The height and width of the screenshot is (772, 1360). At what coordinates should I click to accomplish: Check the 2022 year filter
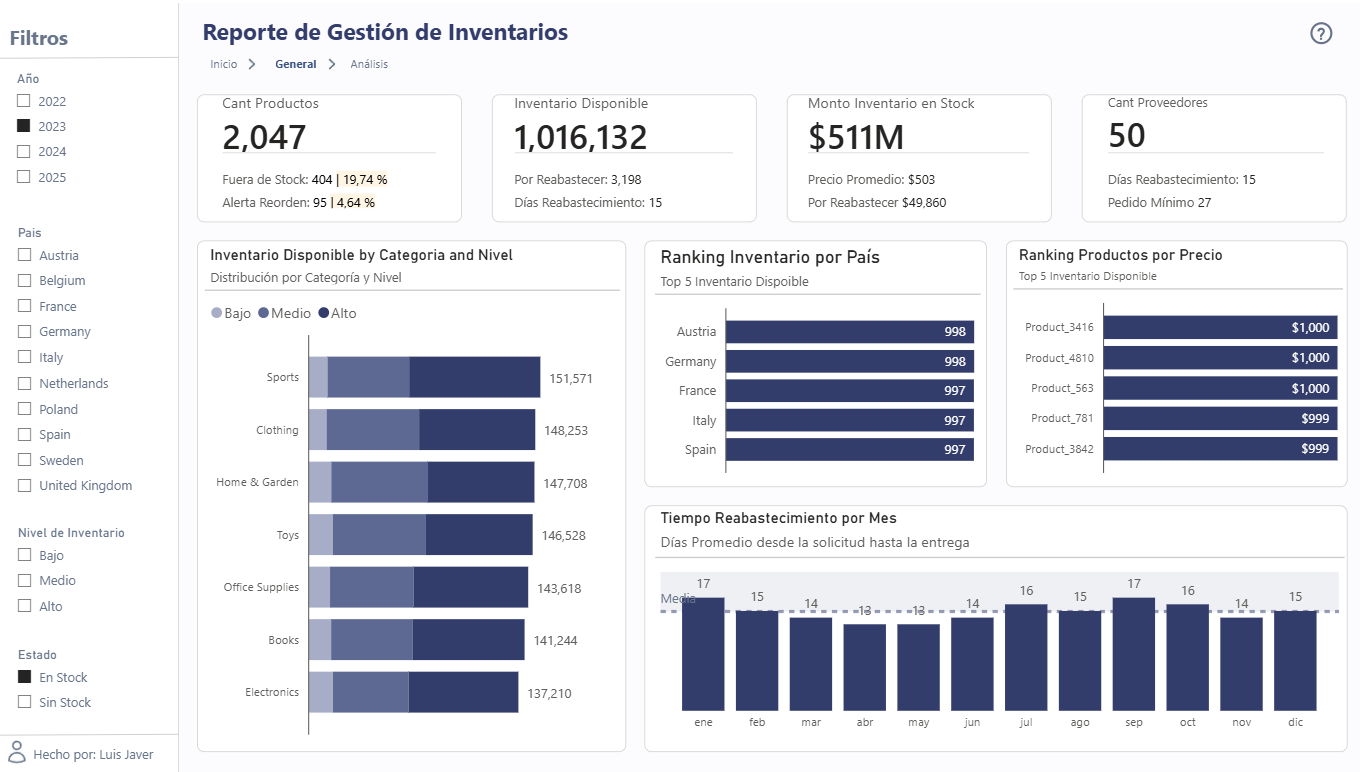(24, 101)
